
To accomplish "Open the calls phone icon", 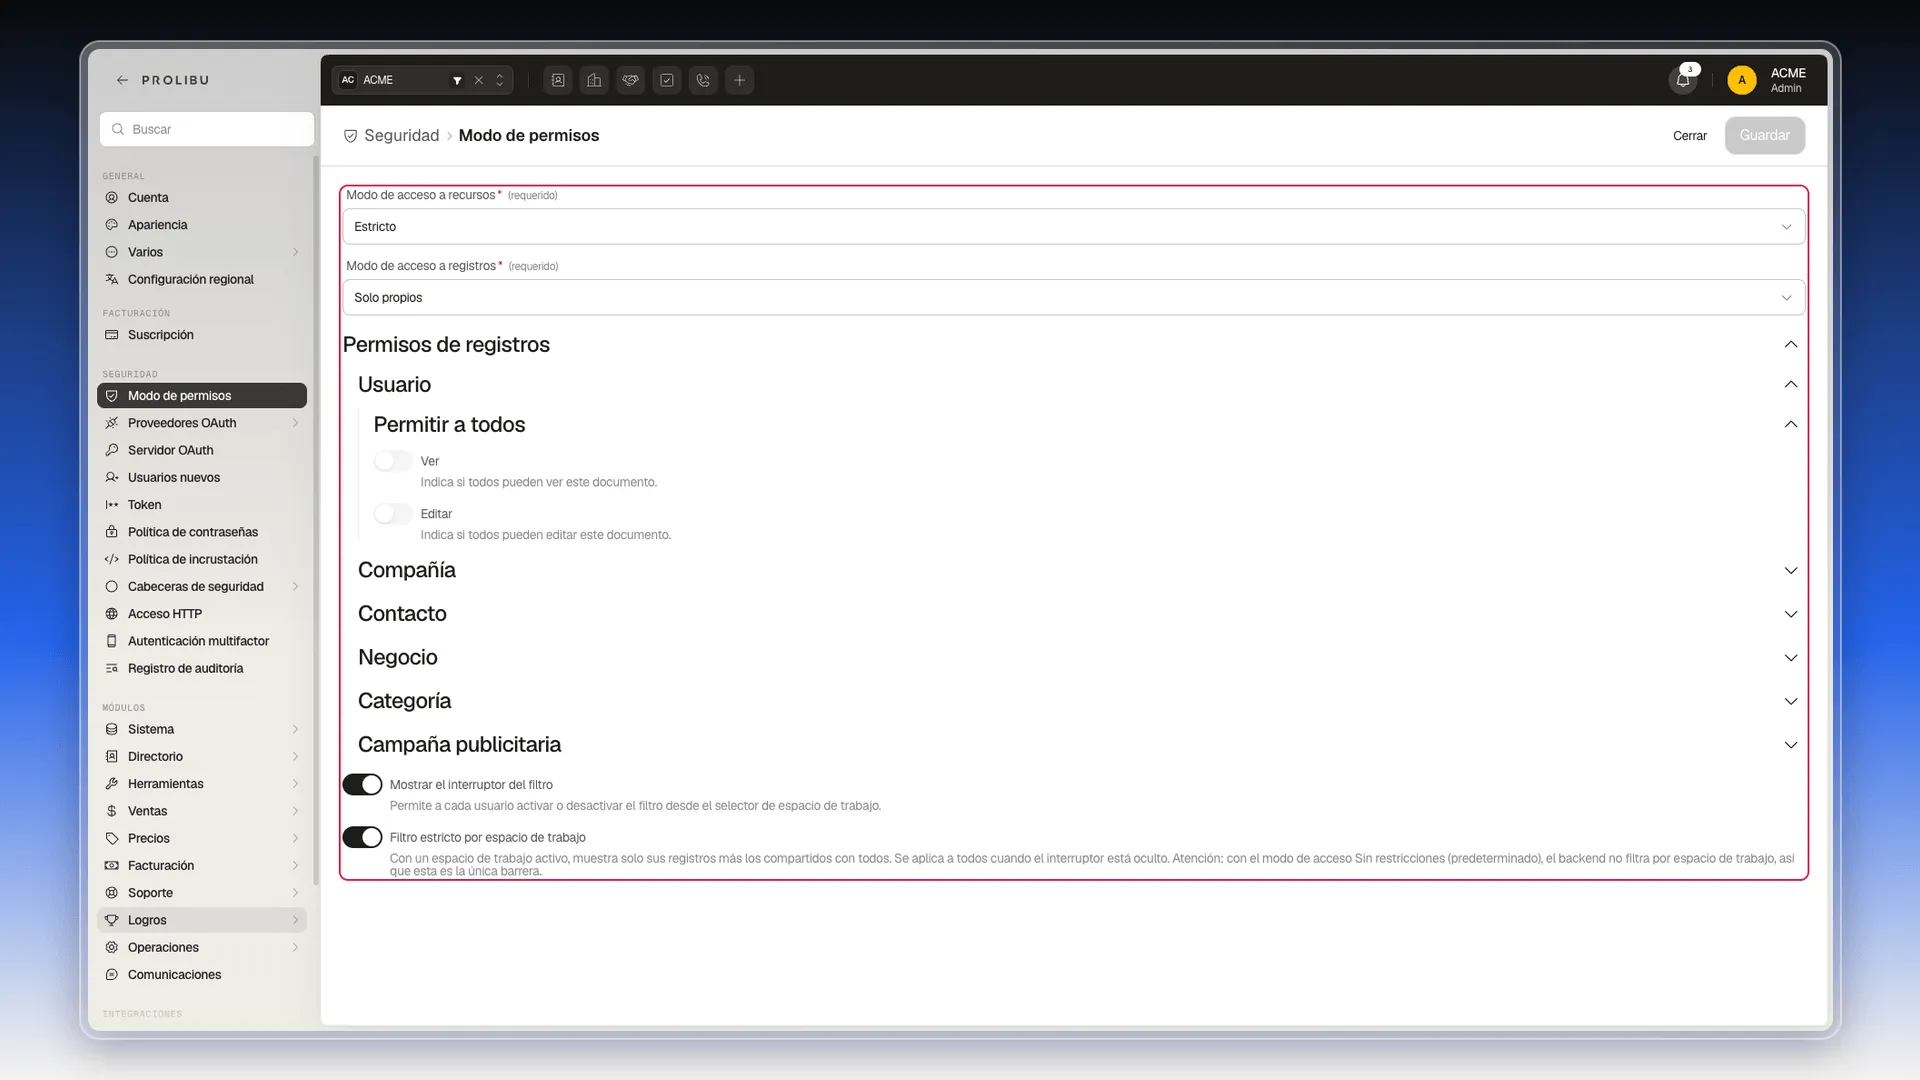I will point(703,80).
